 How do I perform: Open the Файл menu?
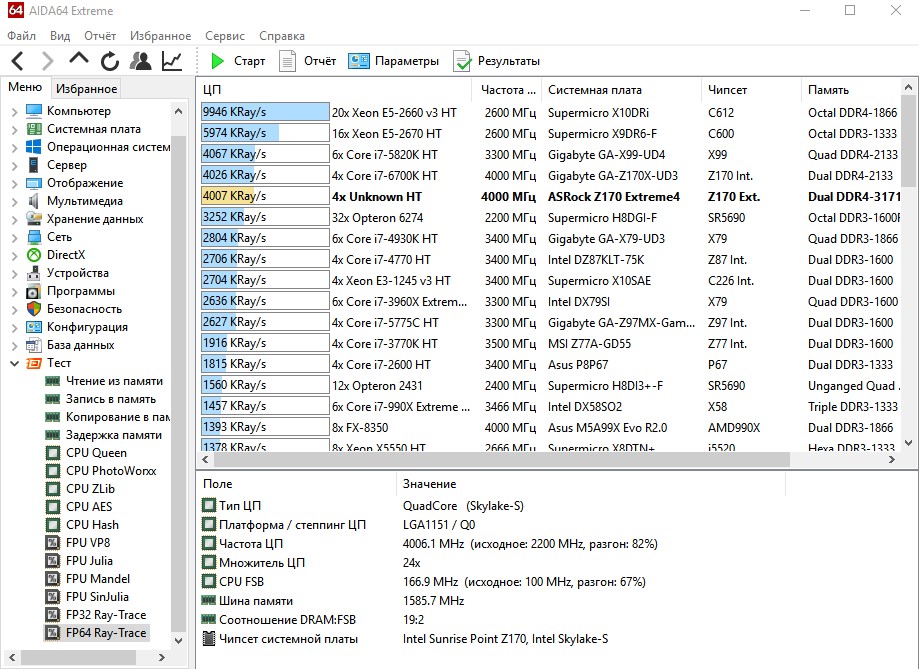[22, 36]
